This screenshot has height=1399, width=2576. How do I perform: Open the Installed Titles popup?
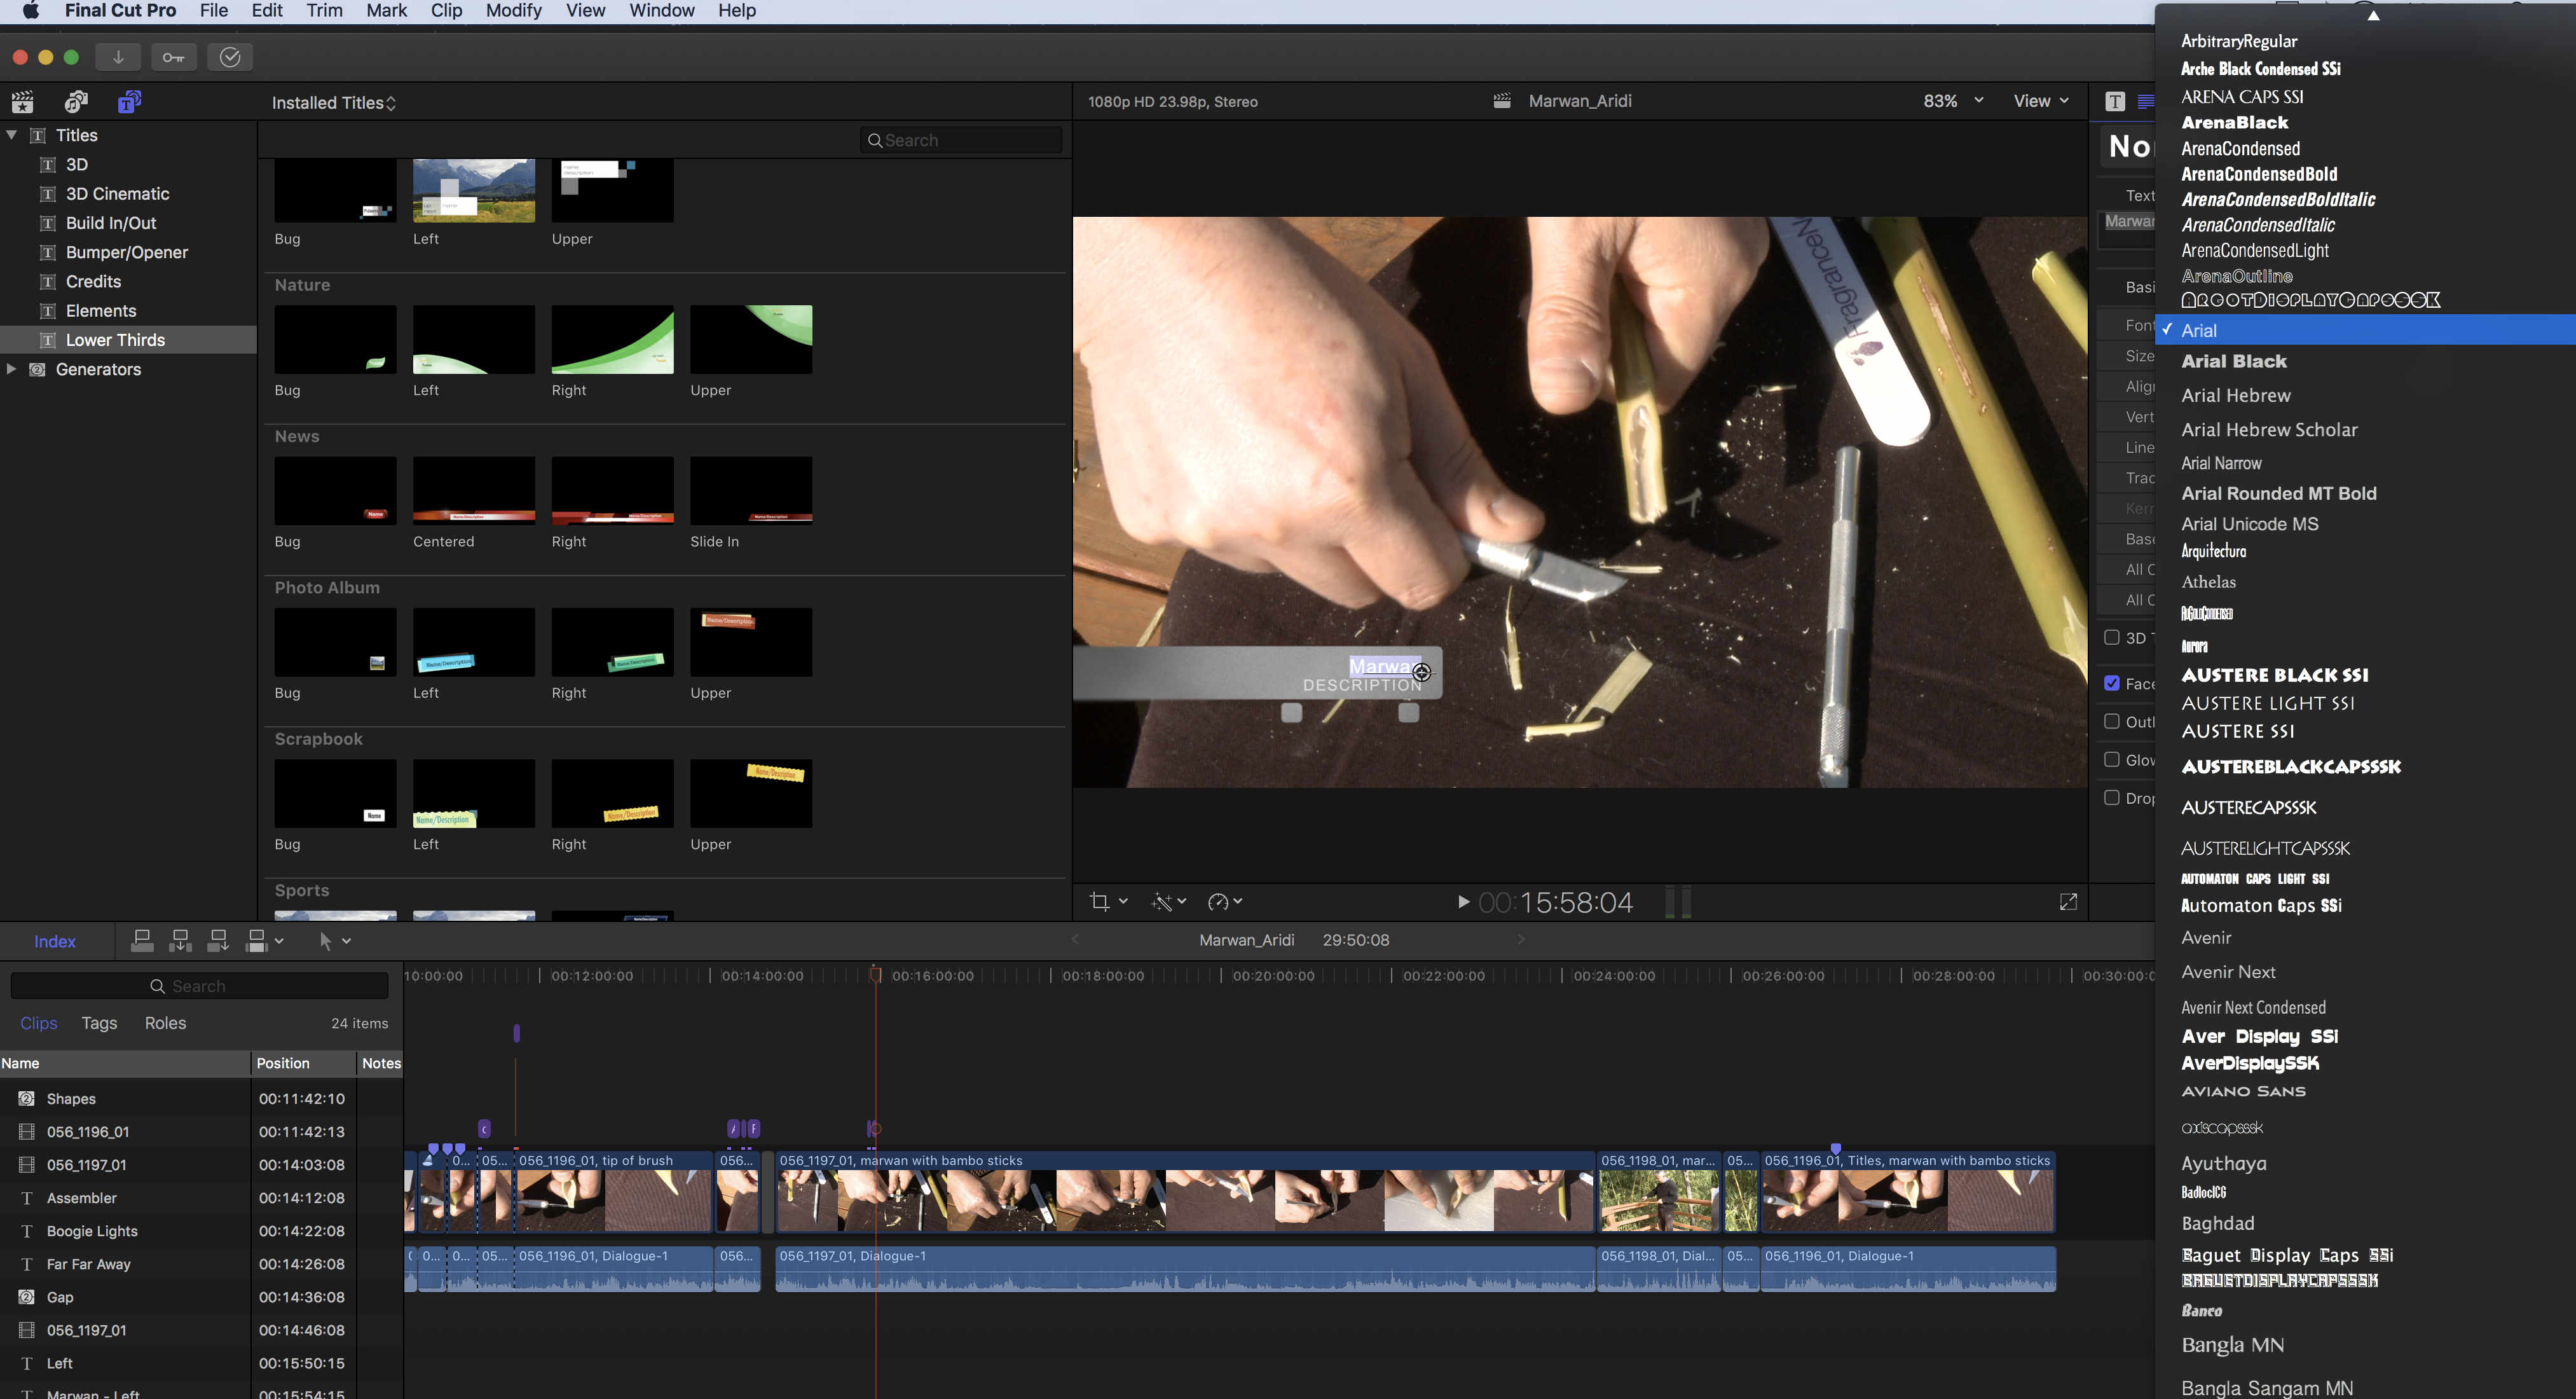pyautogui.click(x=334, y=103)
